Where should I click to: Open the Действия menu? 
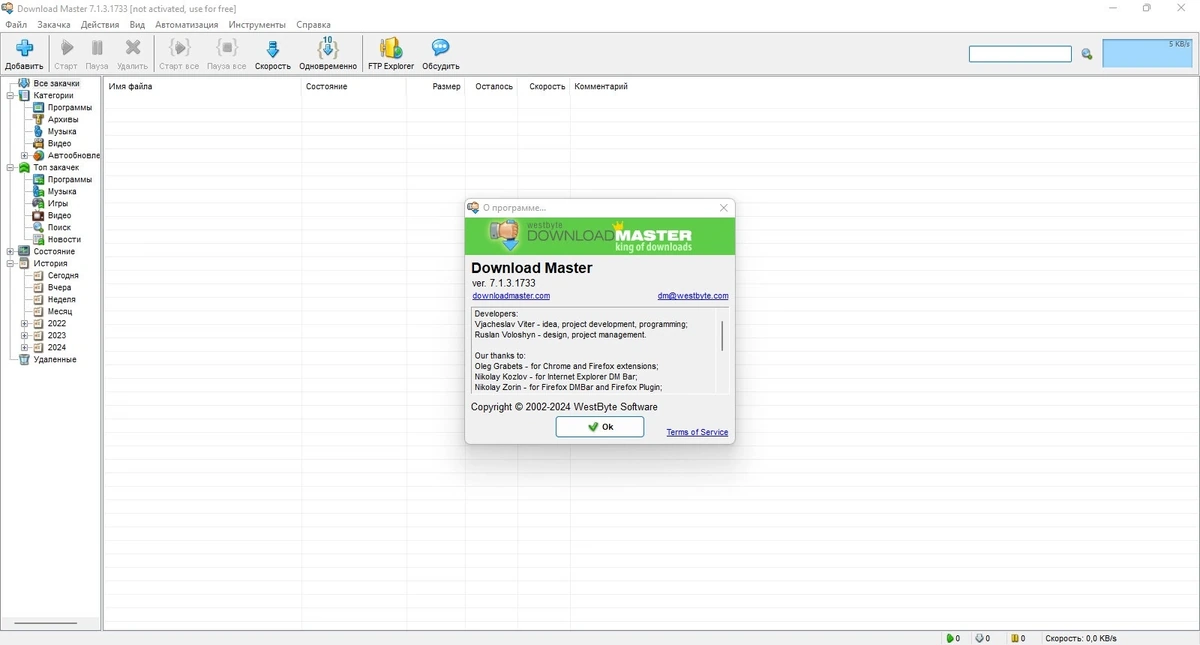(100, 24)
